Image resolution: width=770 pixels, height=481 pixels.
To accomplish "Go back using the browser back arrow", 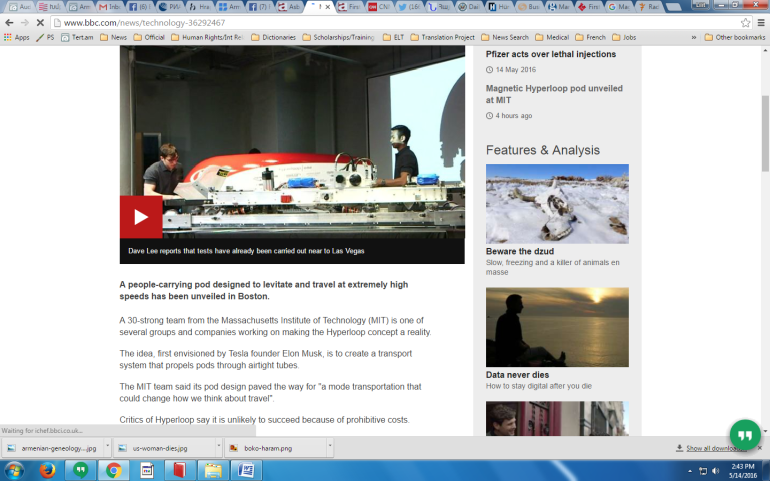I will (9, 23).
